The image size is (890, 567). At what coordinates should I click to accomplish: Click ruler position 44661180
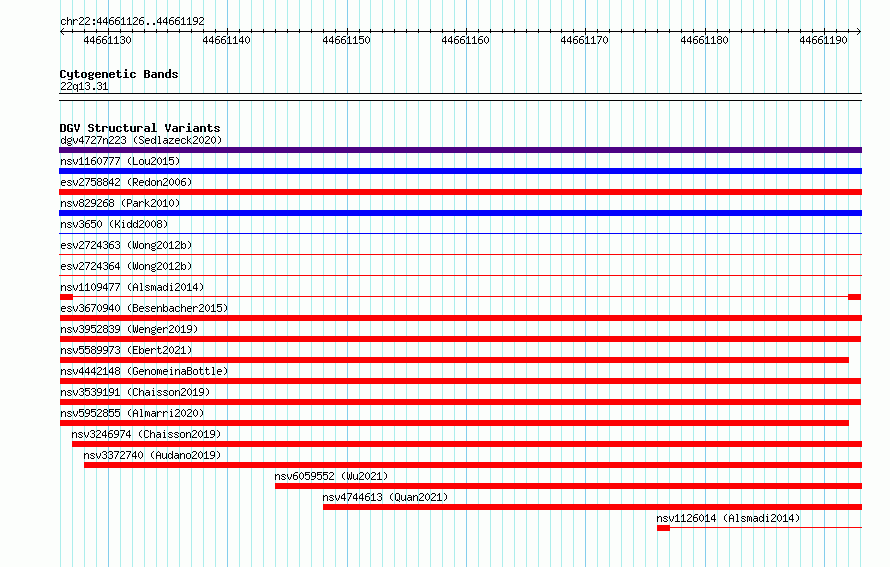(x=704, y=40)
